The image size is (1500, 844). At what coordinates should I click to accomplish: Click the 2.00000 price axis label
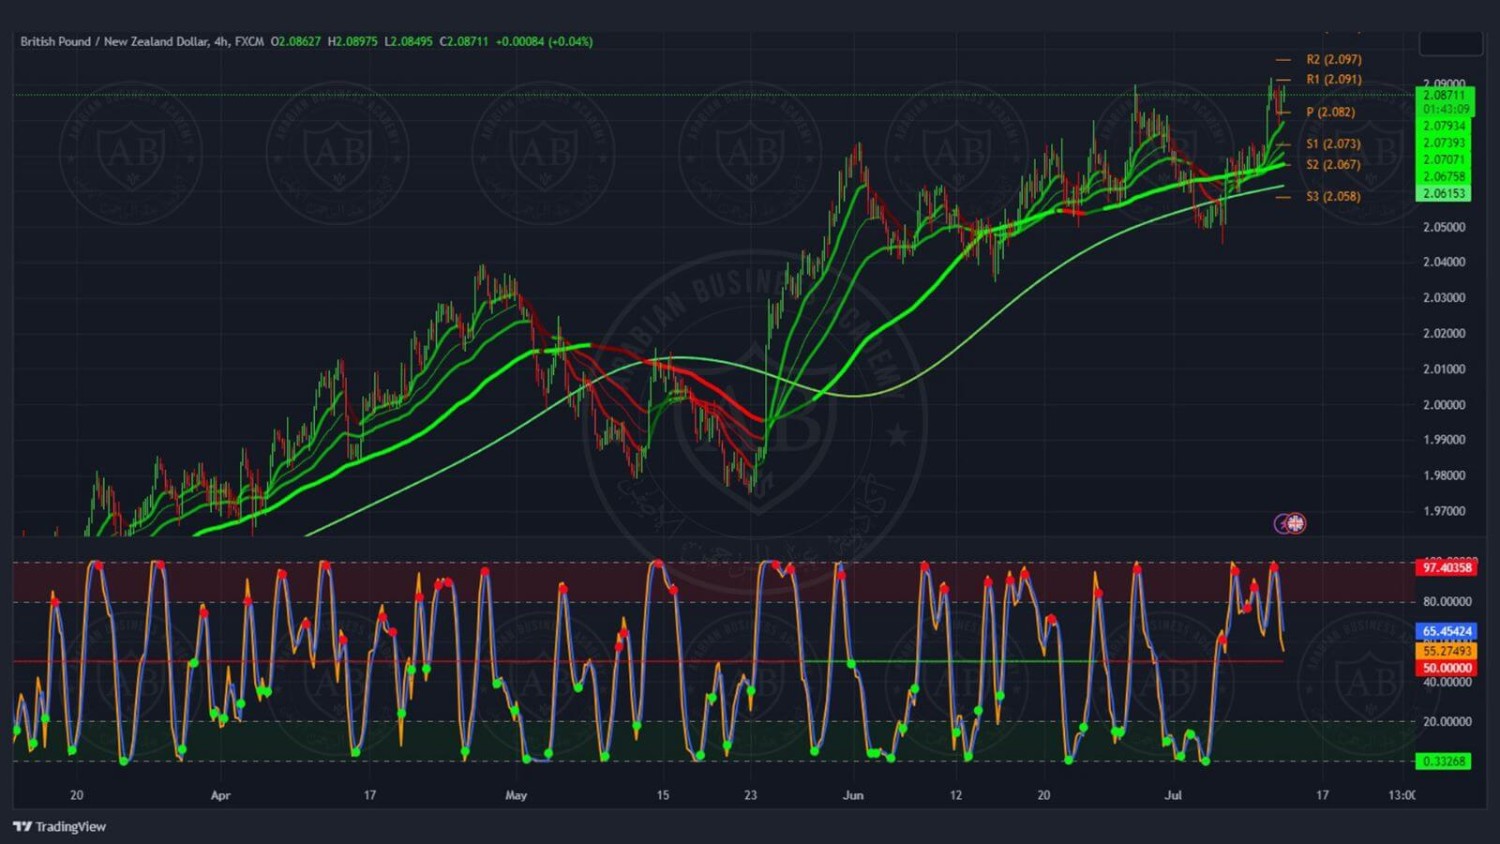(x=1444, y=404)
